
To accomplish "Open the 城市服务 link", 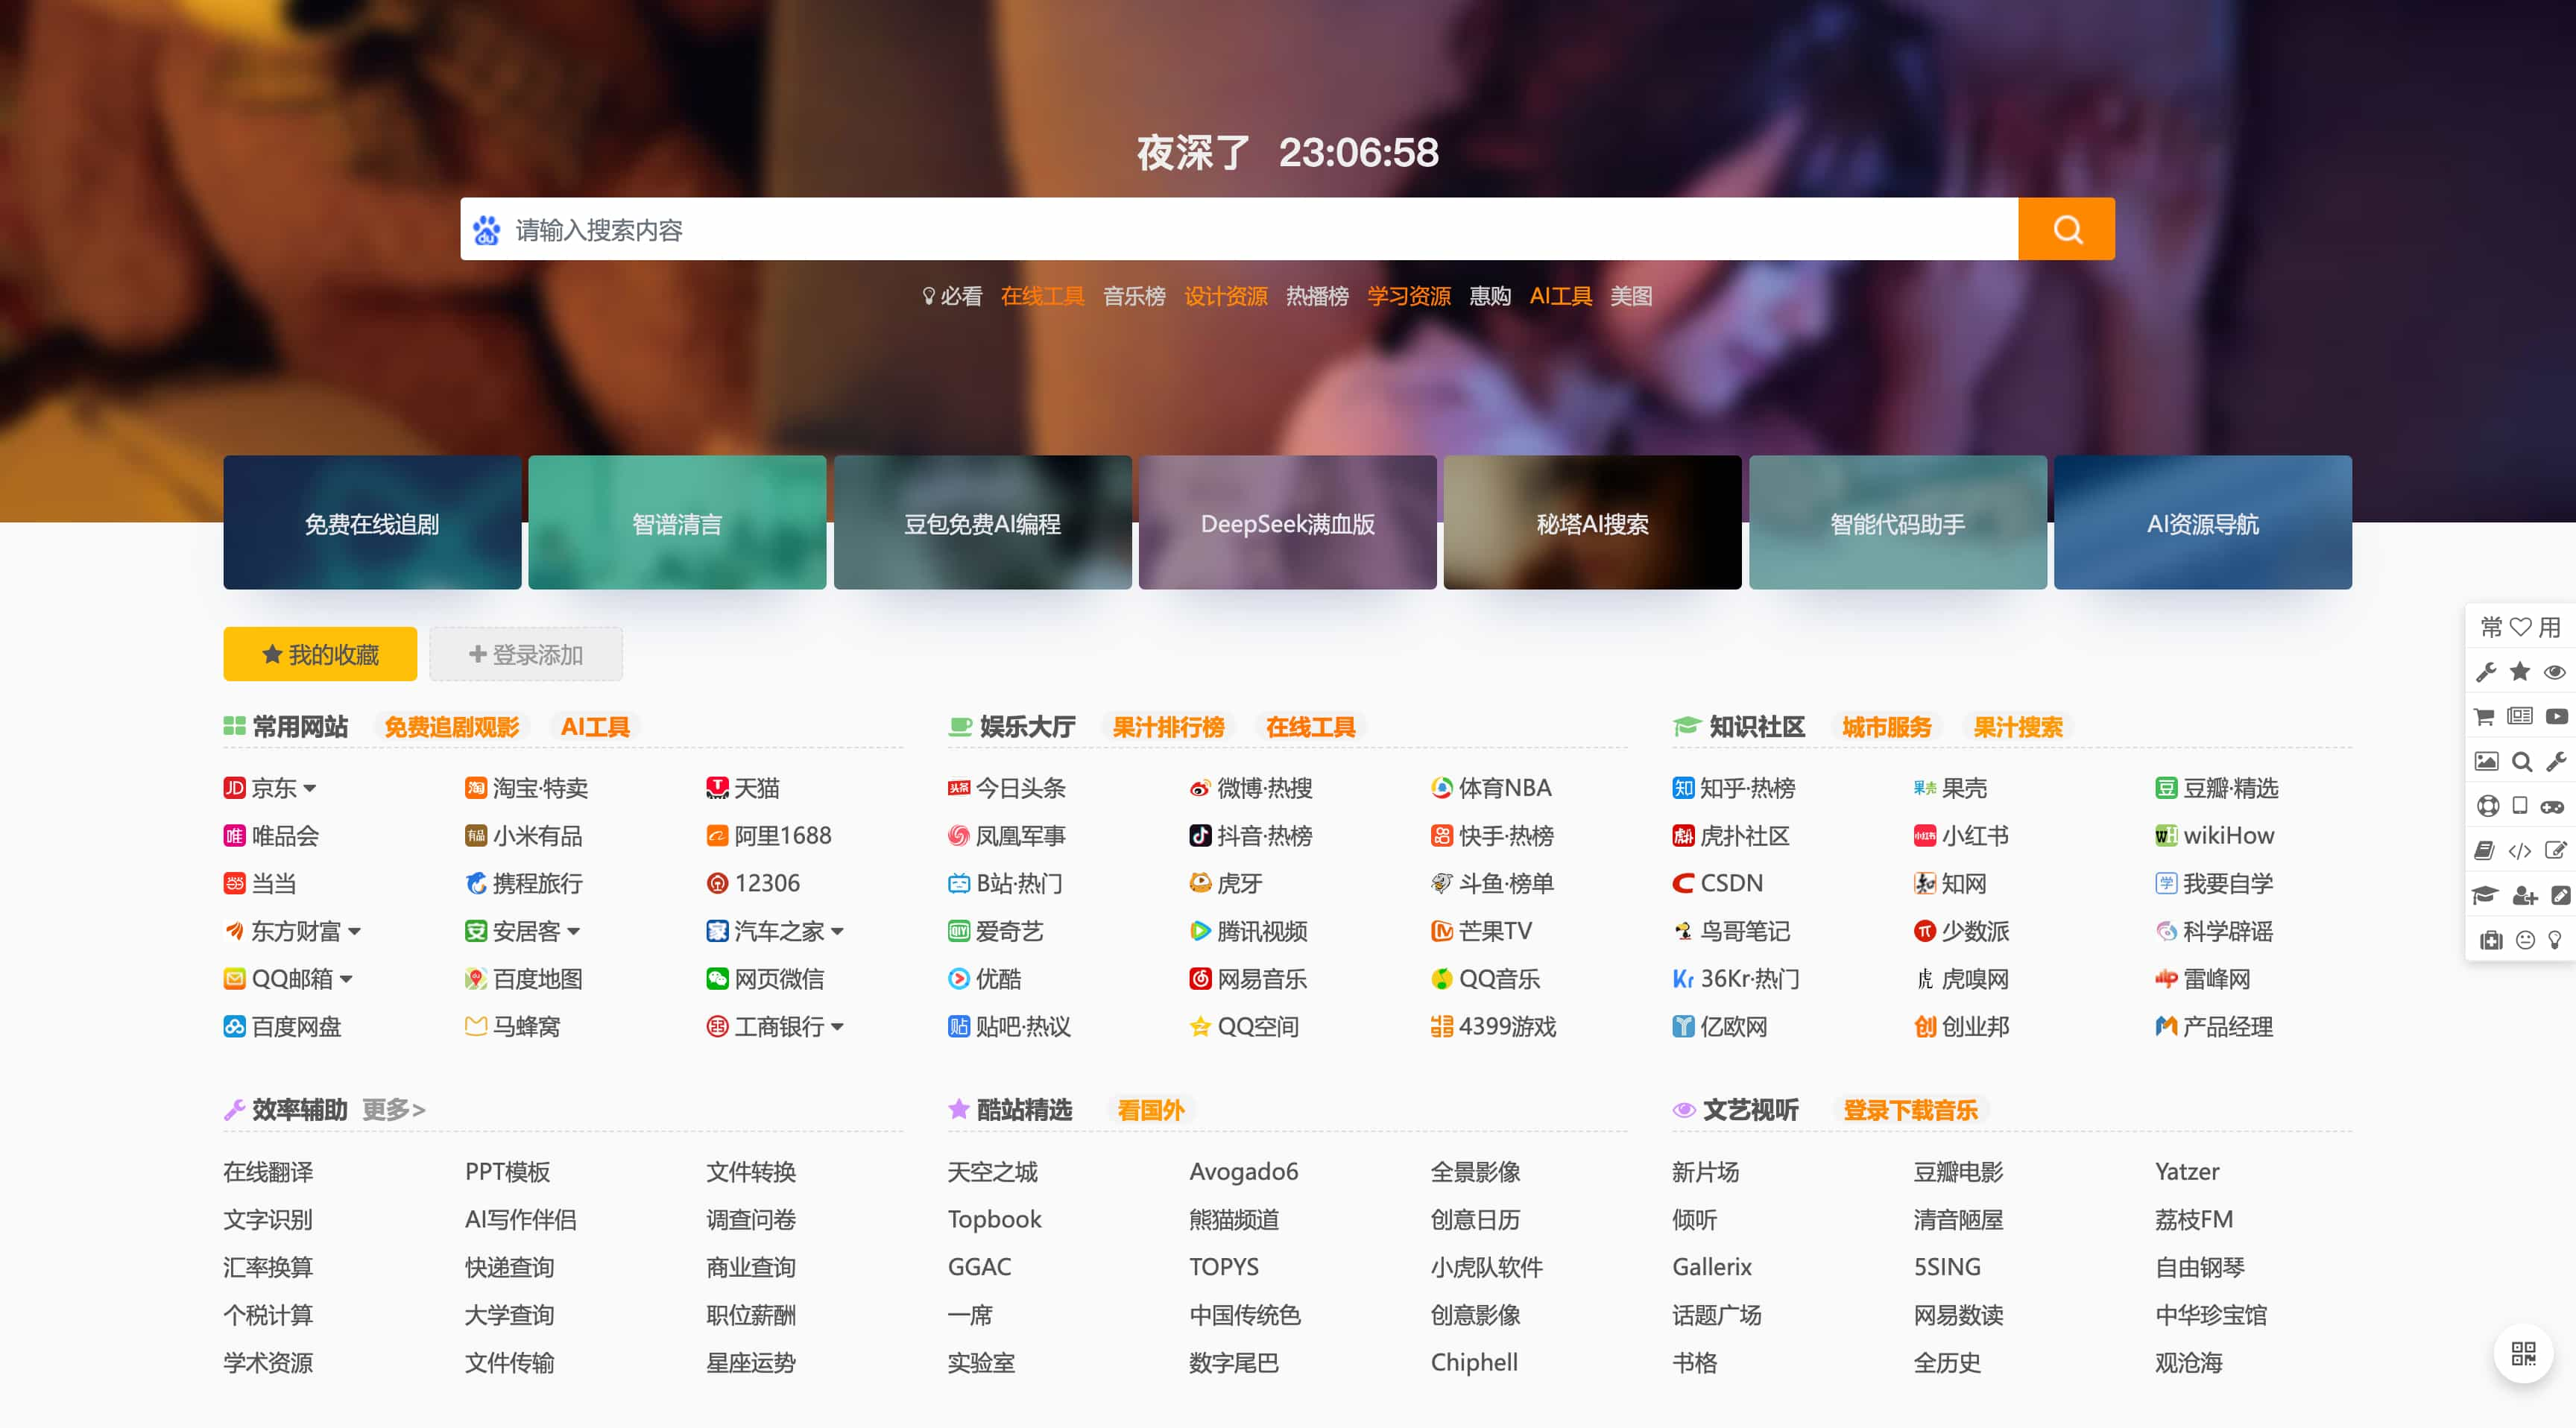I will tap(1886, 727).
